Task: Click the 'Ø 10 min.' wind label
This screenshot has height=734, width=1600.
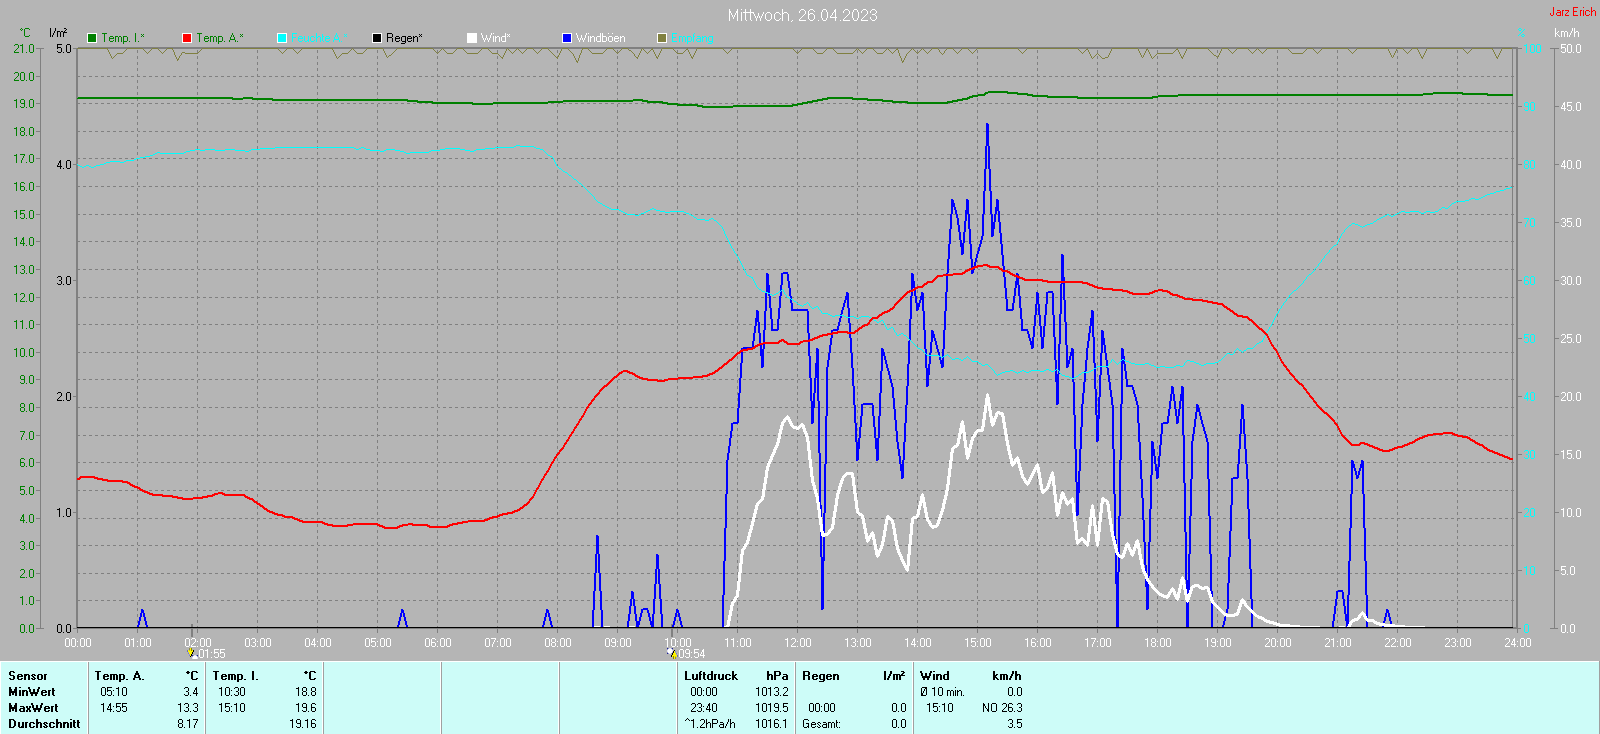Action: (943, 692)
